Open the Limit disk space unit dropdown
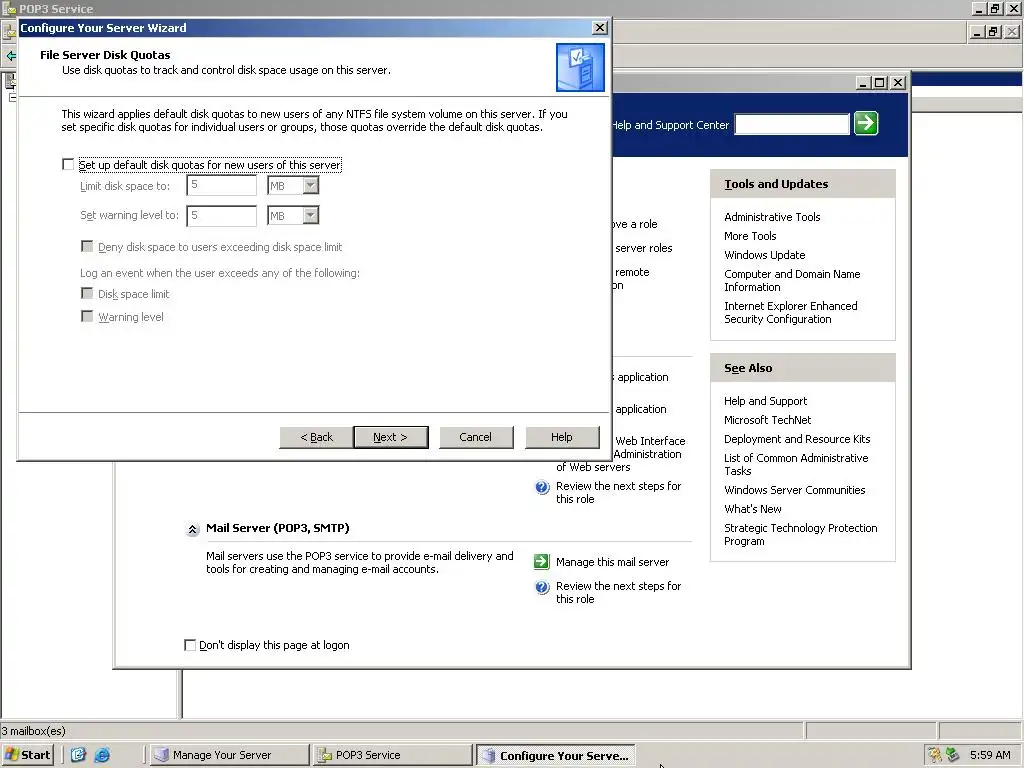This screenshot has height=768, width=1024. (311, 185)
